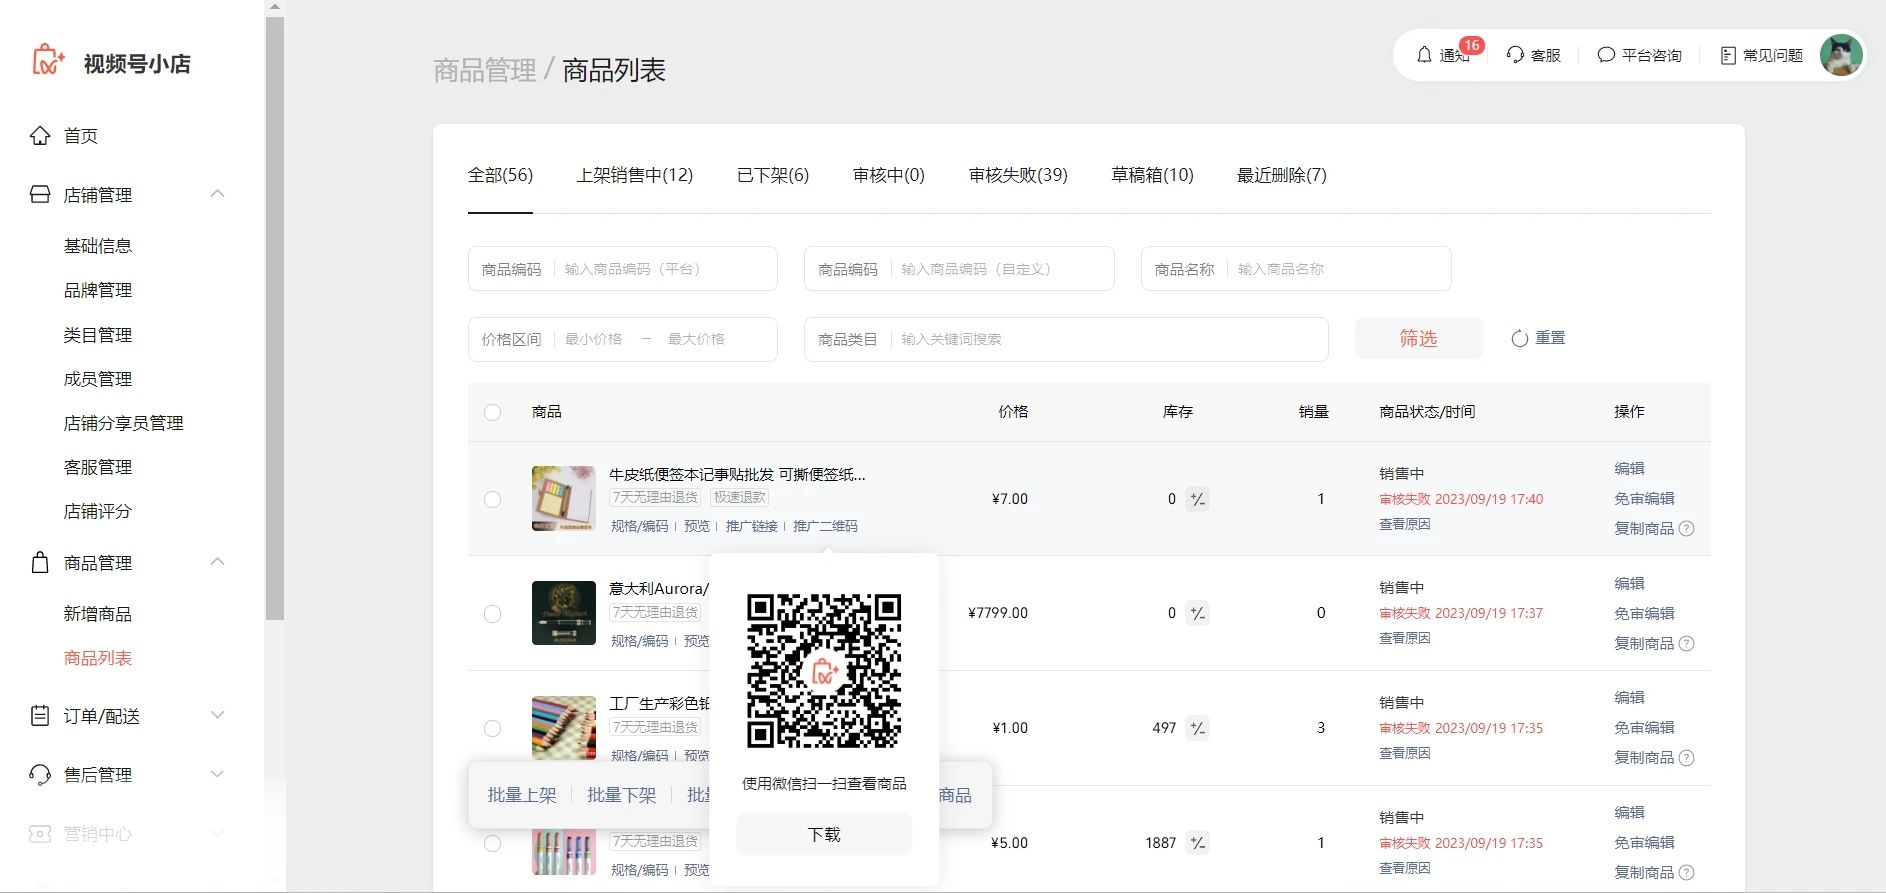
Task: Expand the 营销中心 section chevron
Action: click(x=217, y=832)
